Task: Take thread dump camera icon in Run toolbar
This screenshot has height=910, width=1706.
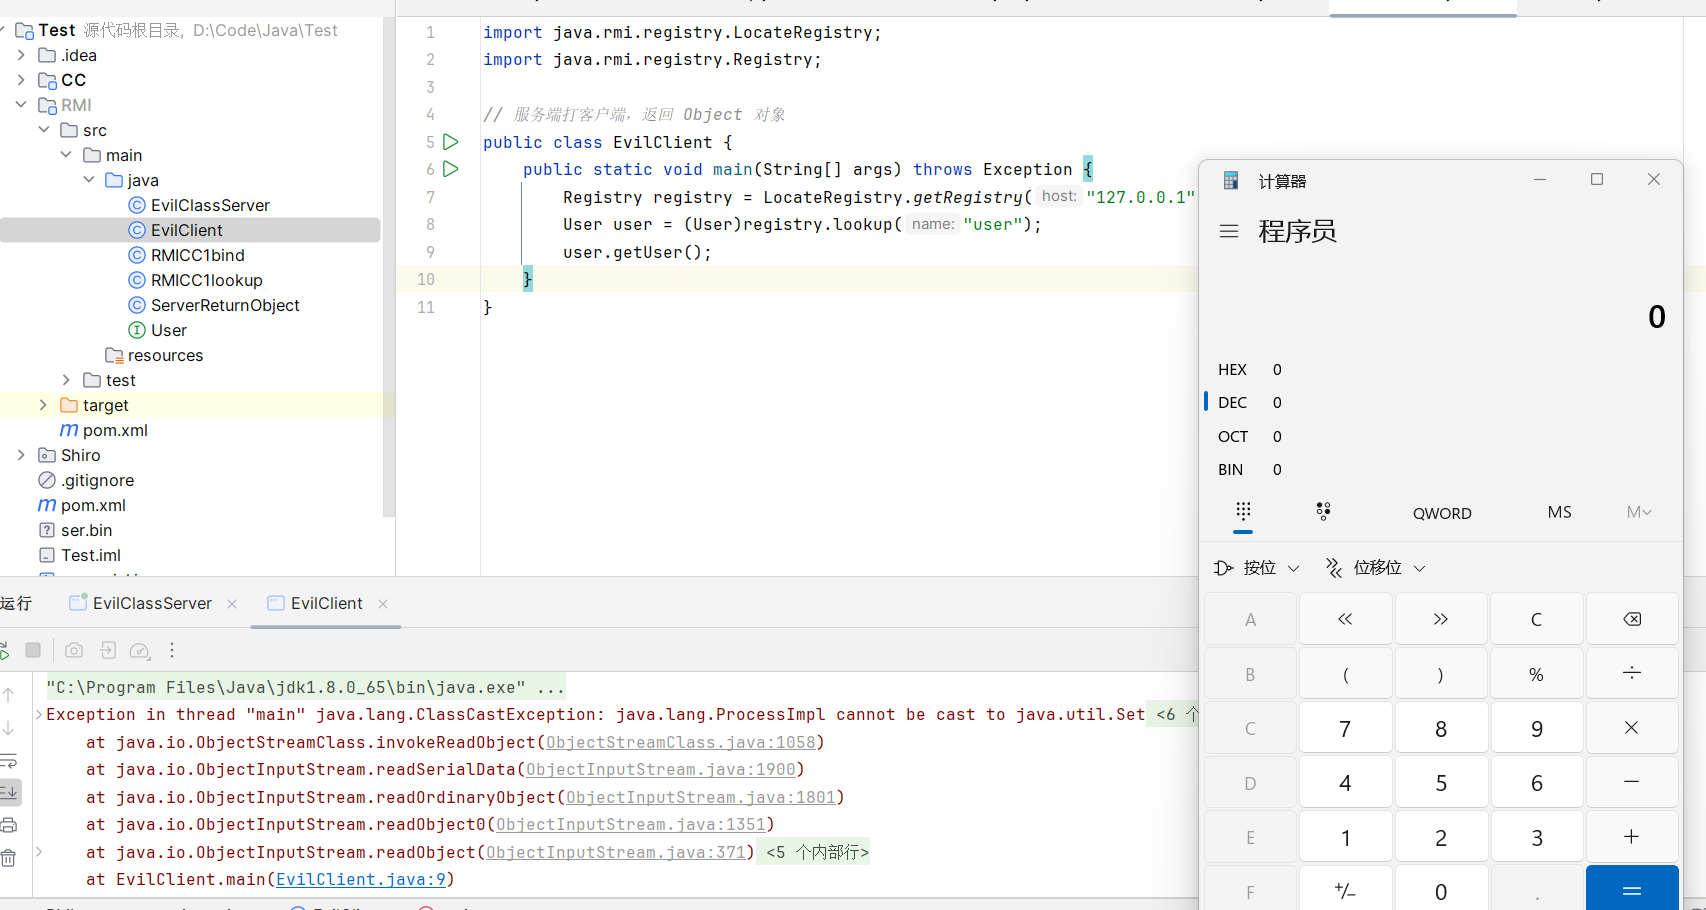Action: pos(74,650)
